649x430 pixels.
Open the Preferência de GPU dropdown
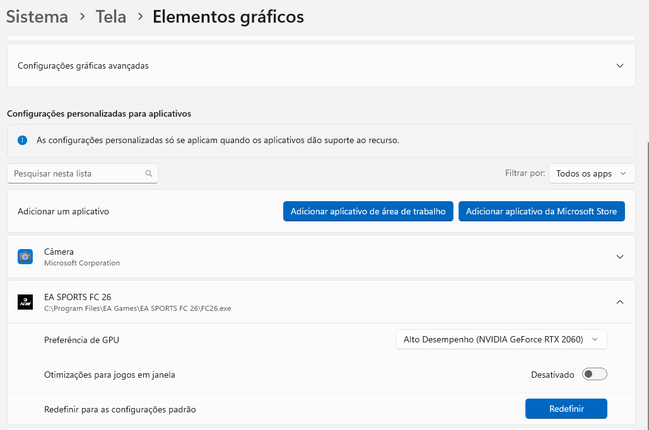coord(501,340)
